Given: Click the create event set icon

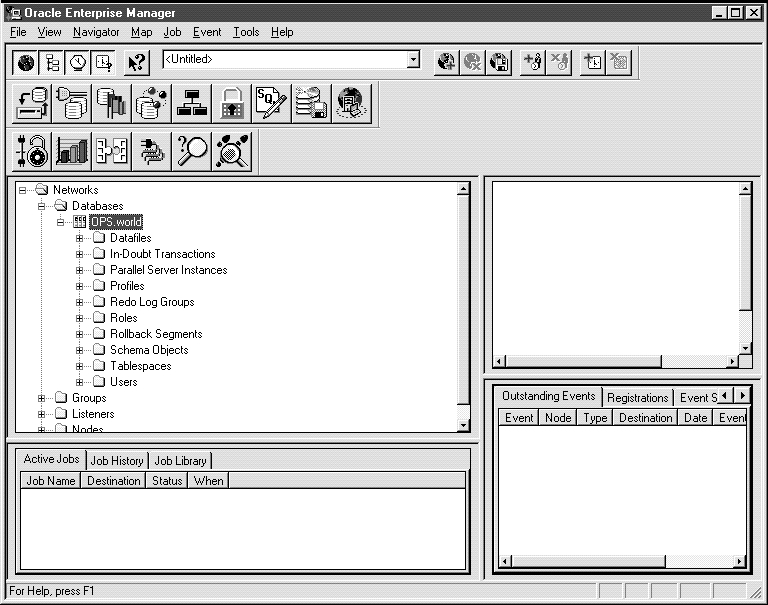Looking at the screenshot, I should (593, 62).
